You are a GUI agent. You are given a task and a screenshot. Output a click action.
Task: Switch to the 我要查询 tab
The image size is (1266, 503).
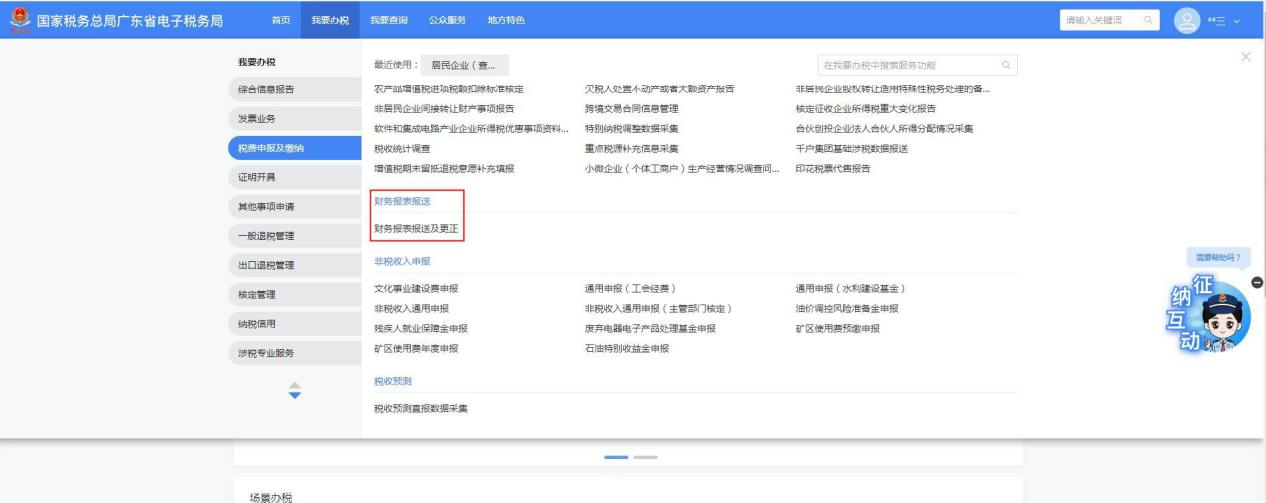click(388, 21)
